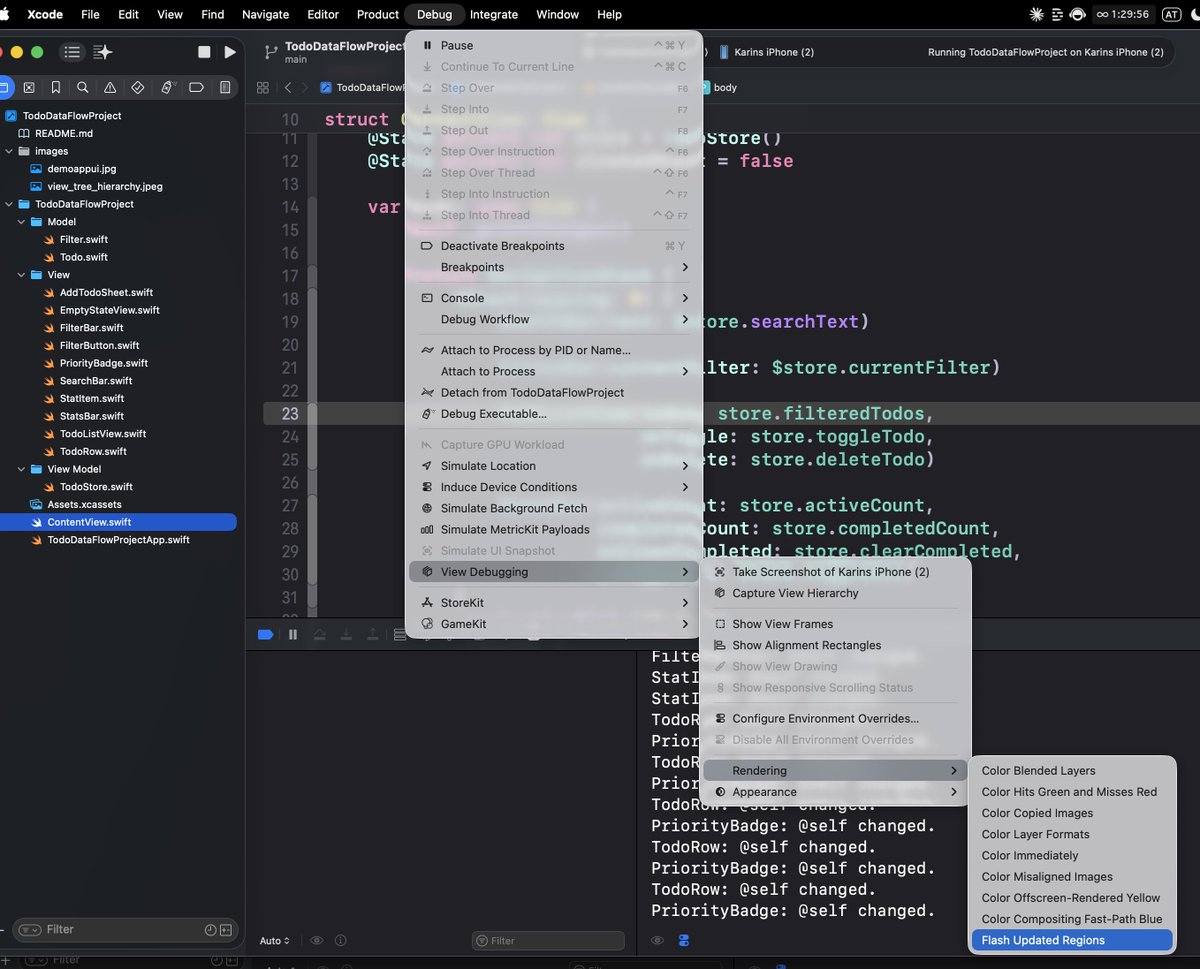Choose Pause in Debug menu
The image size is (1200, 969).
coord(554,45)
